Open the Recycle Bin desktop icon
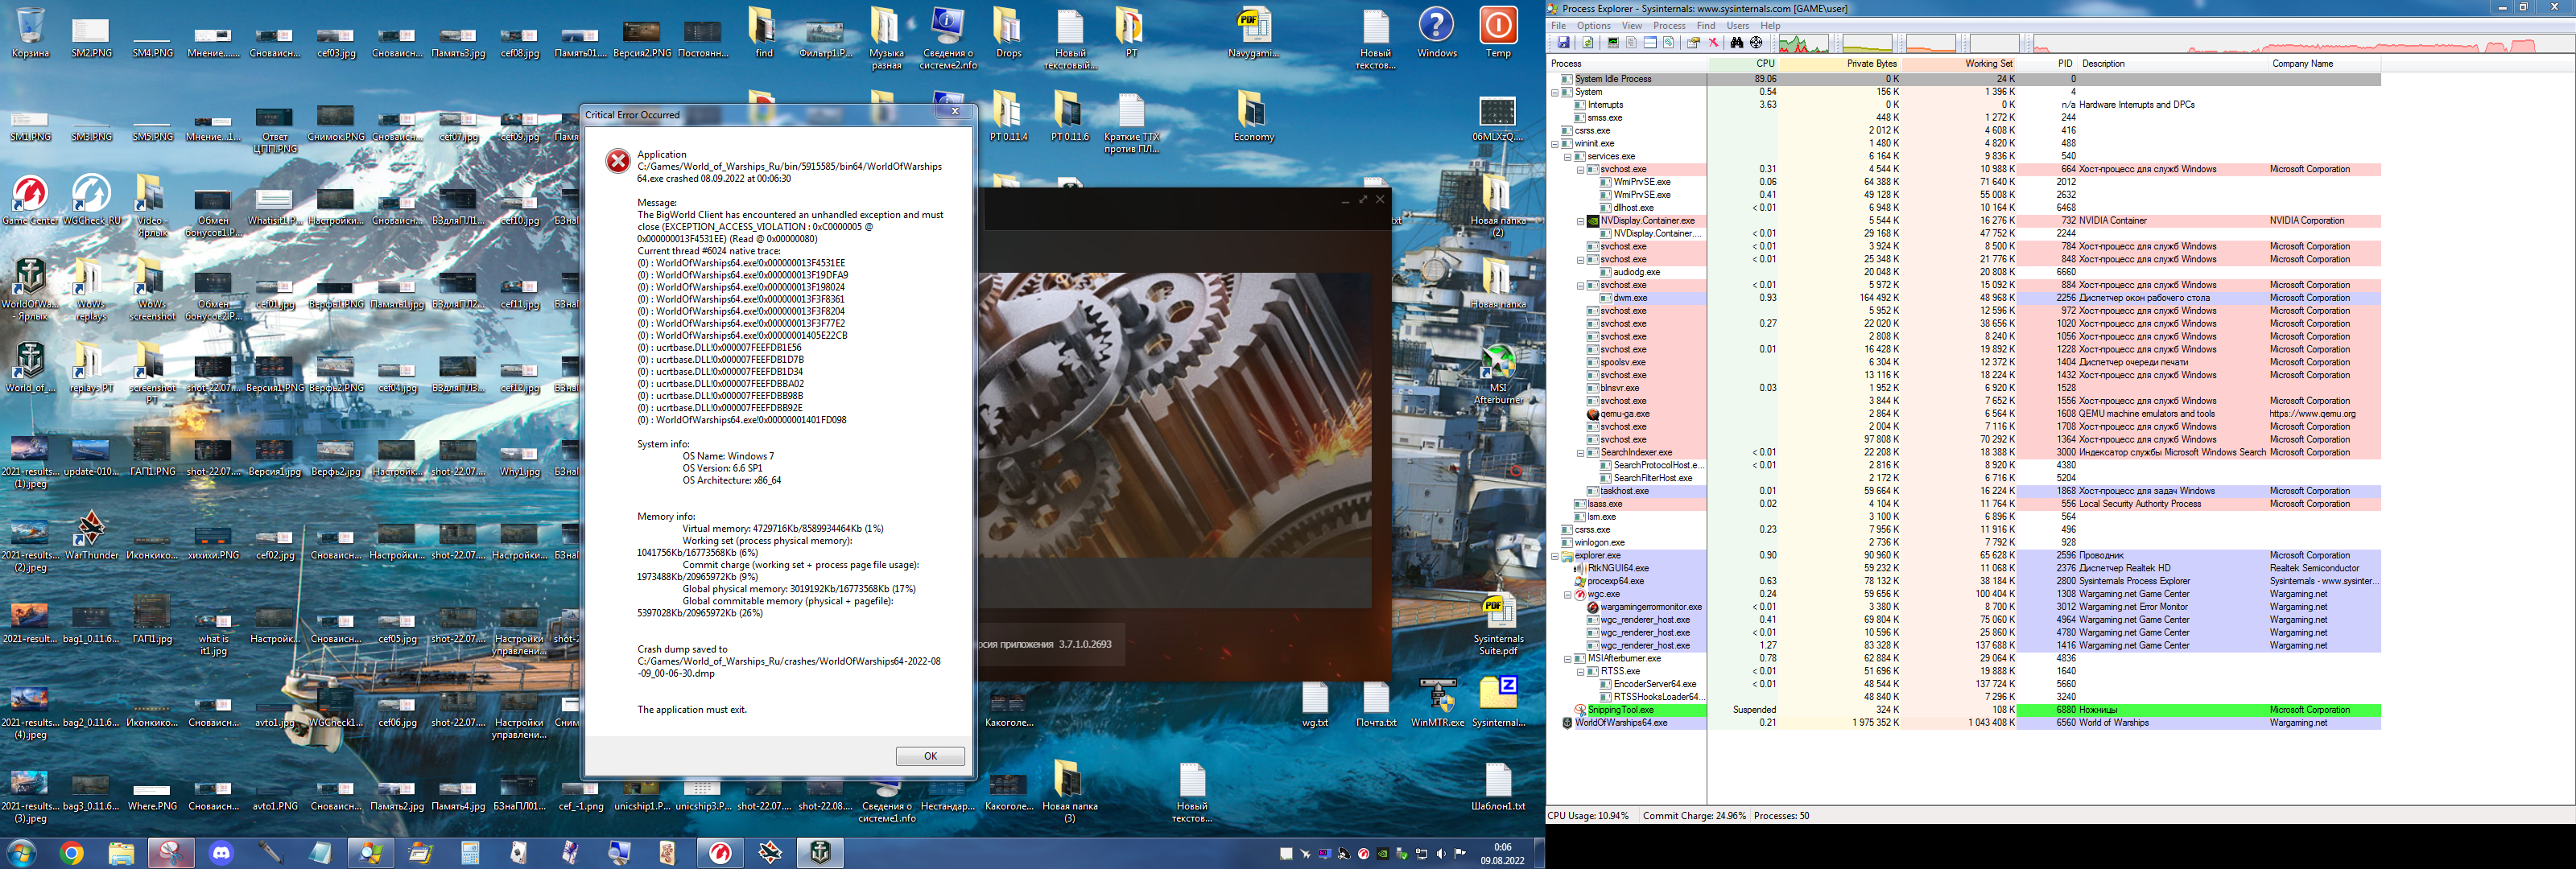The width and height of the screenshot is (2576, 869). (31, 33)
